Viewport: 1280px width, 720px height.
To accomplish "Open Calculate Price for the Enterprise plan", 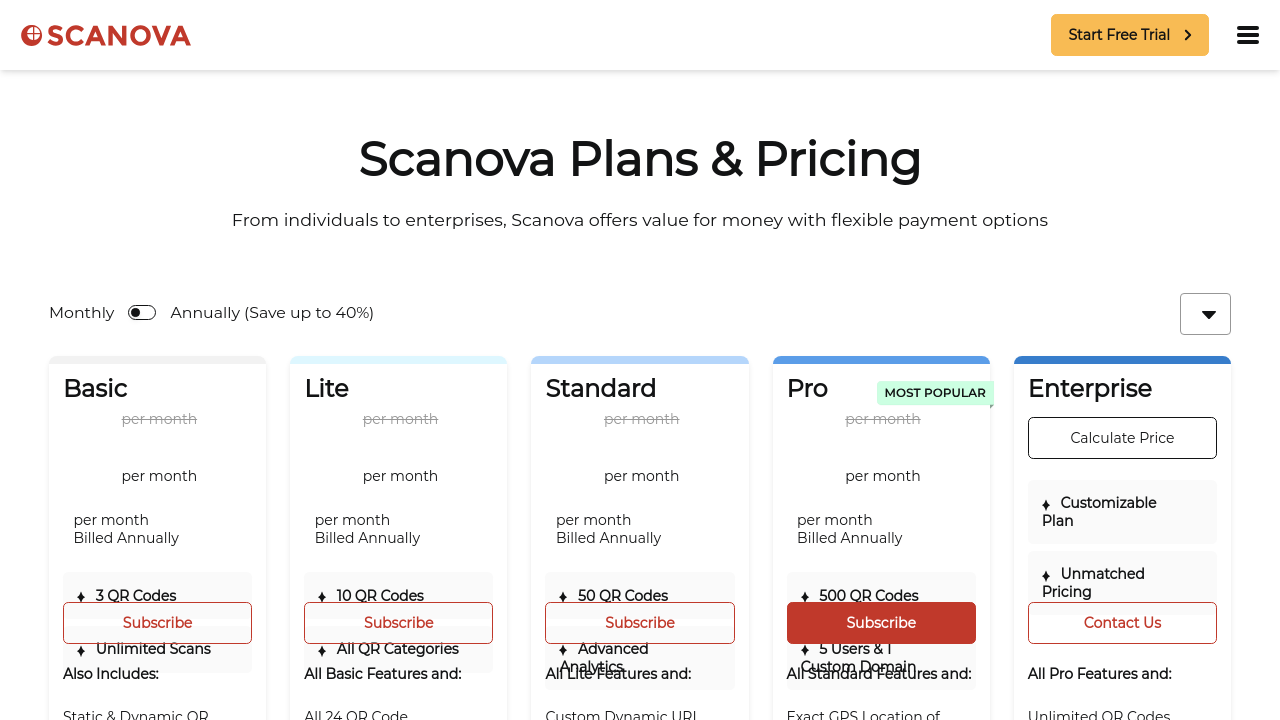I will coord(1122,438).
